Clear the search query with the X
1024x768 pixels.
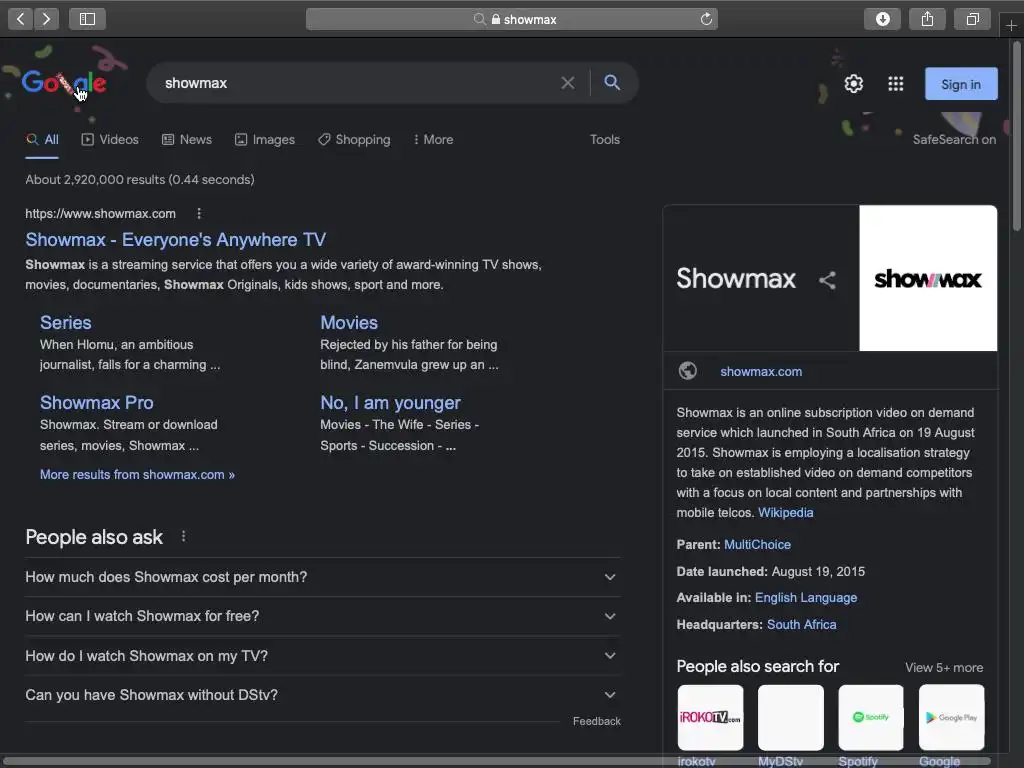click(568, 83)
